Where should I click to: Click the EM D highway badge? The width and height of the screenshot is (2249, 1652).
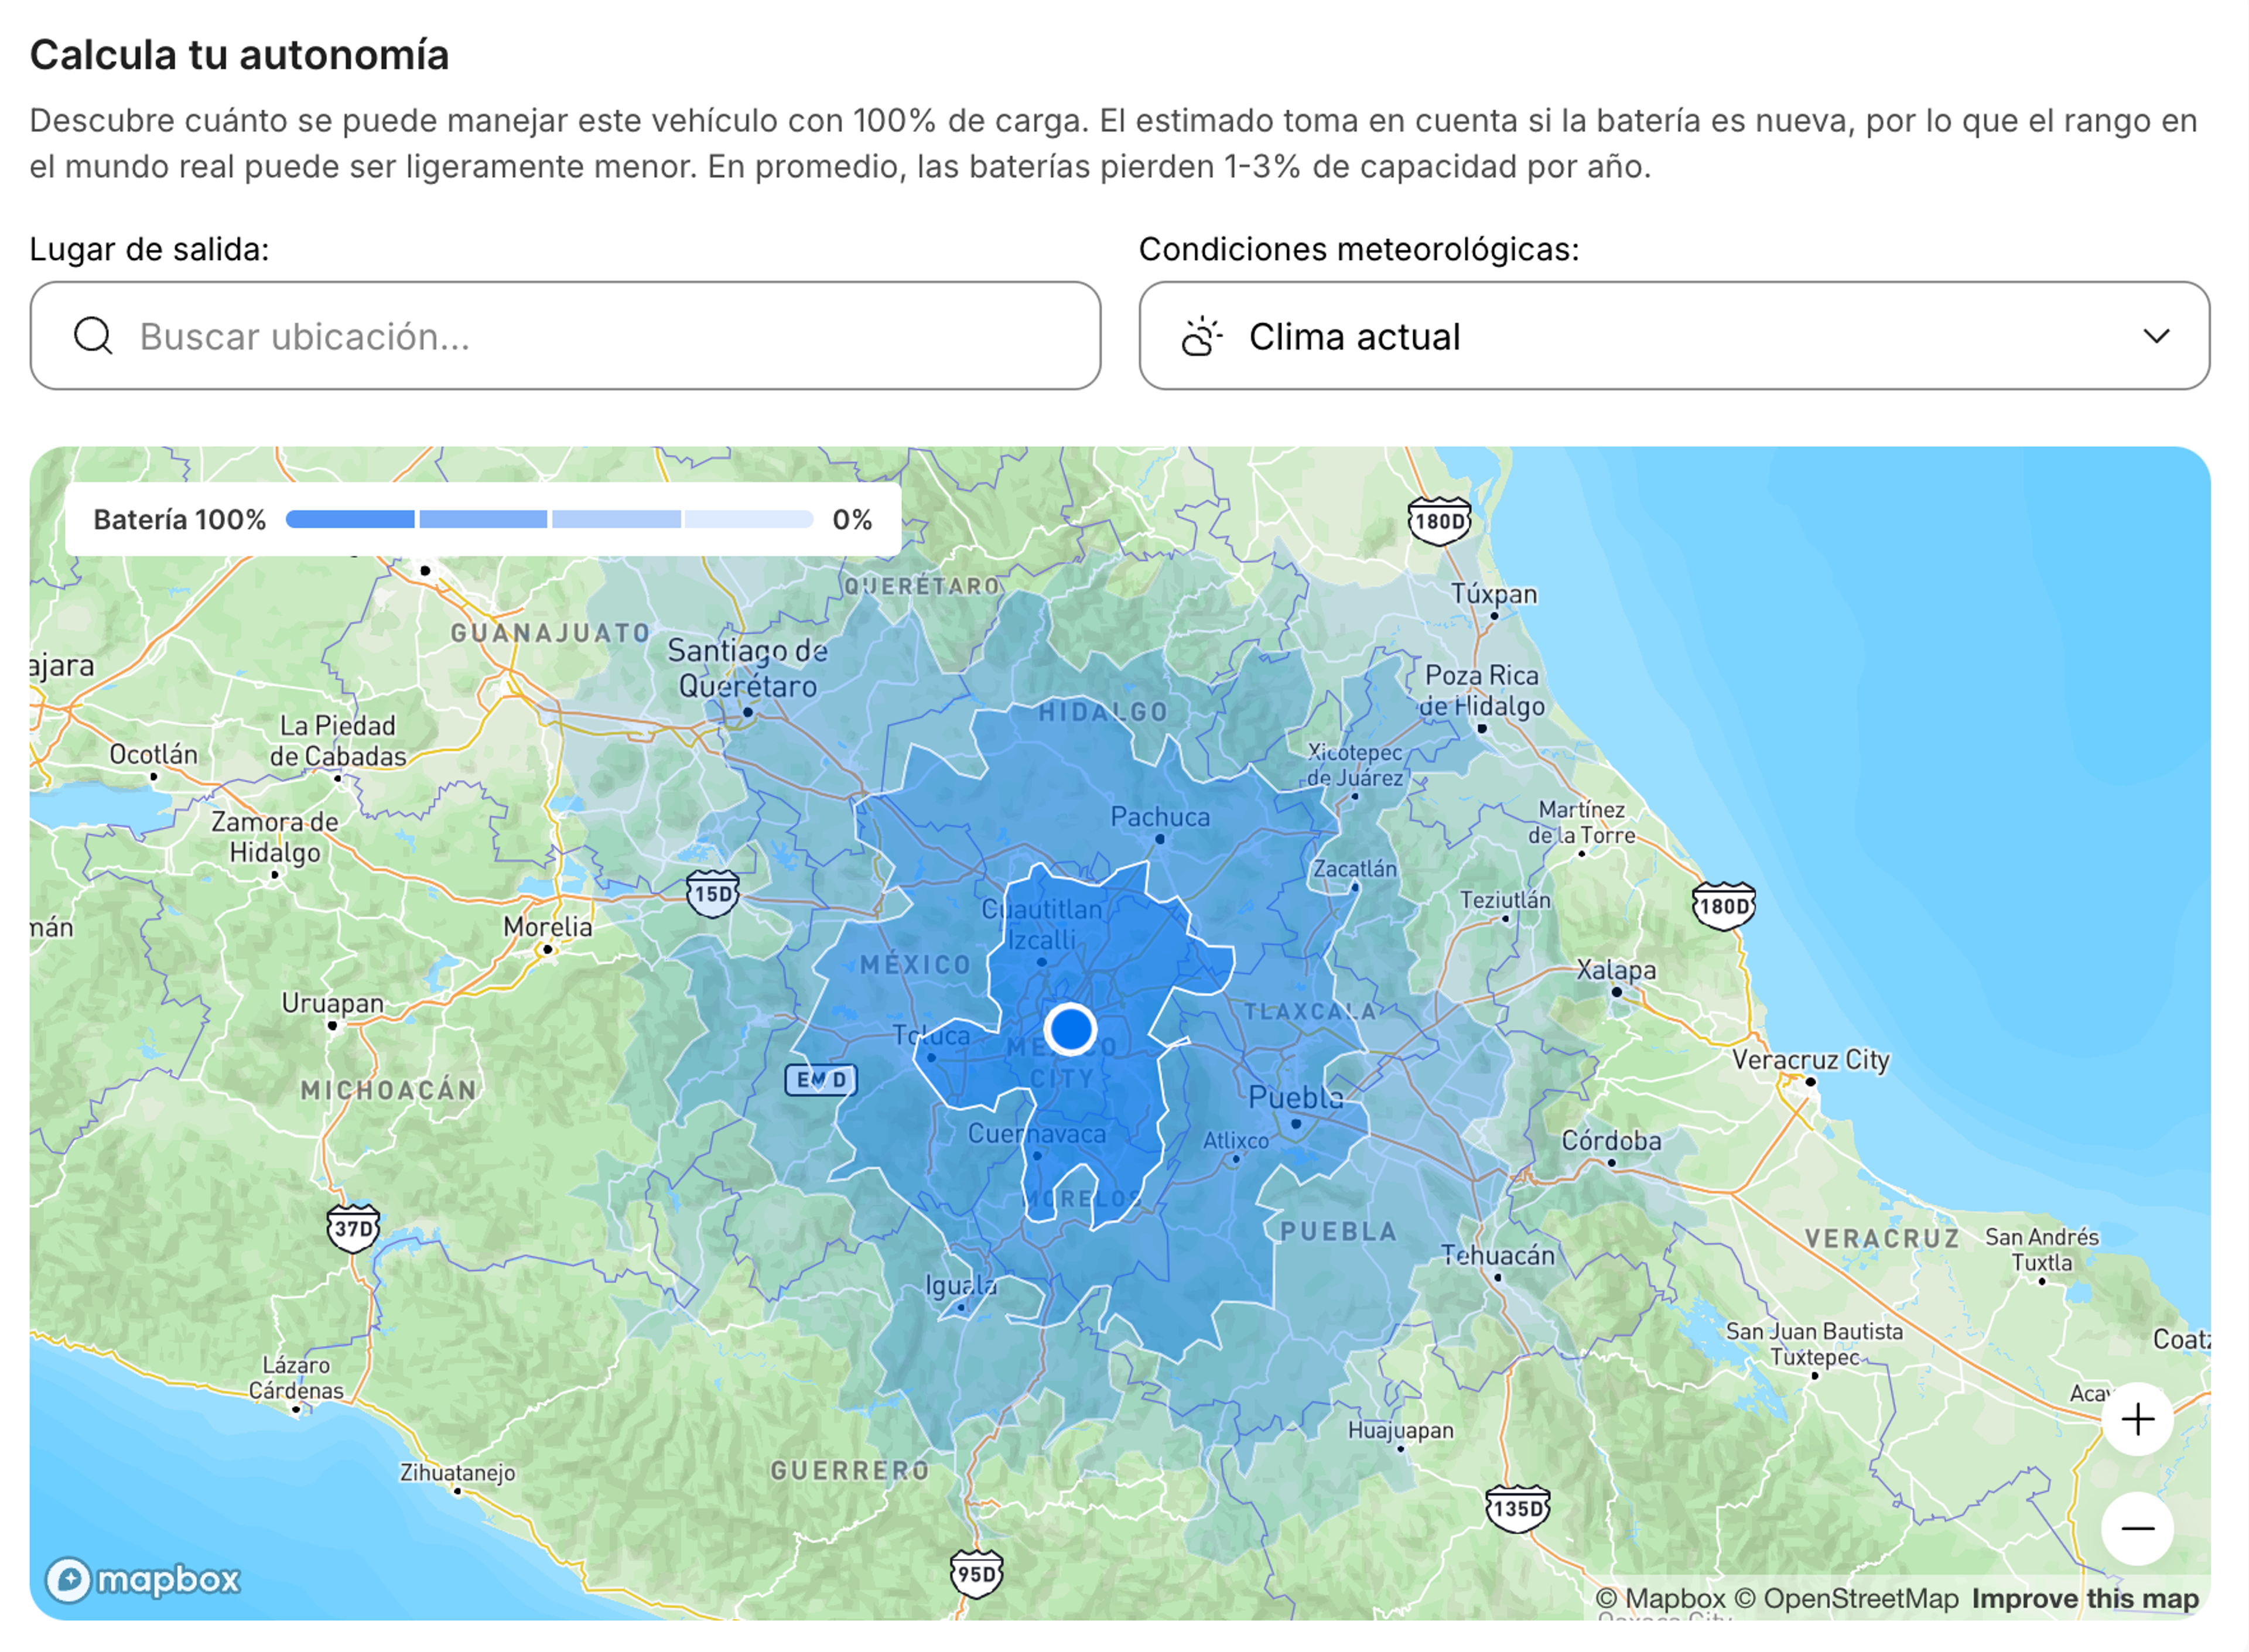tap(821, 1080)
